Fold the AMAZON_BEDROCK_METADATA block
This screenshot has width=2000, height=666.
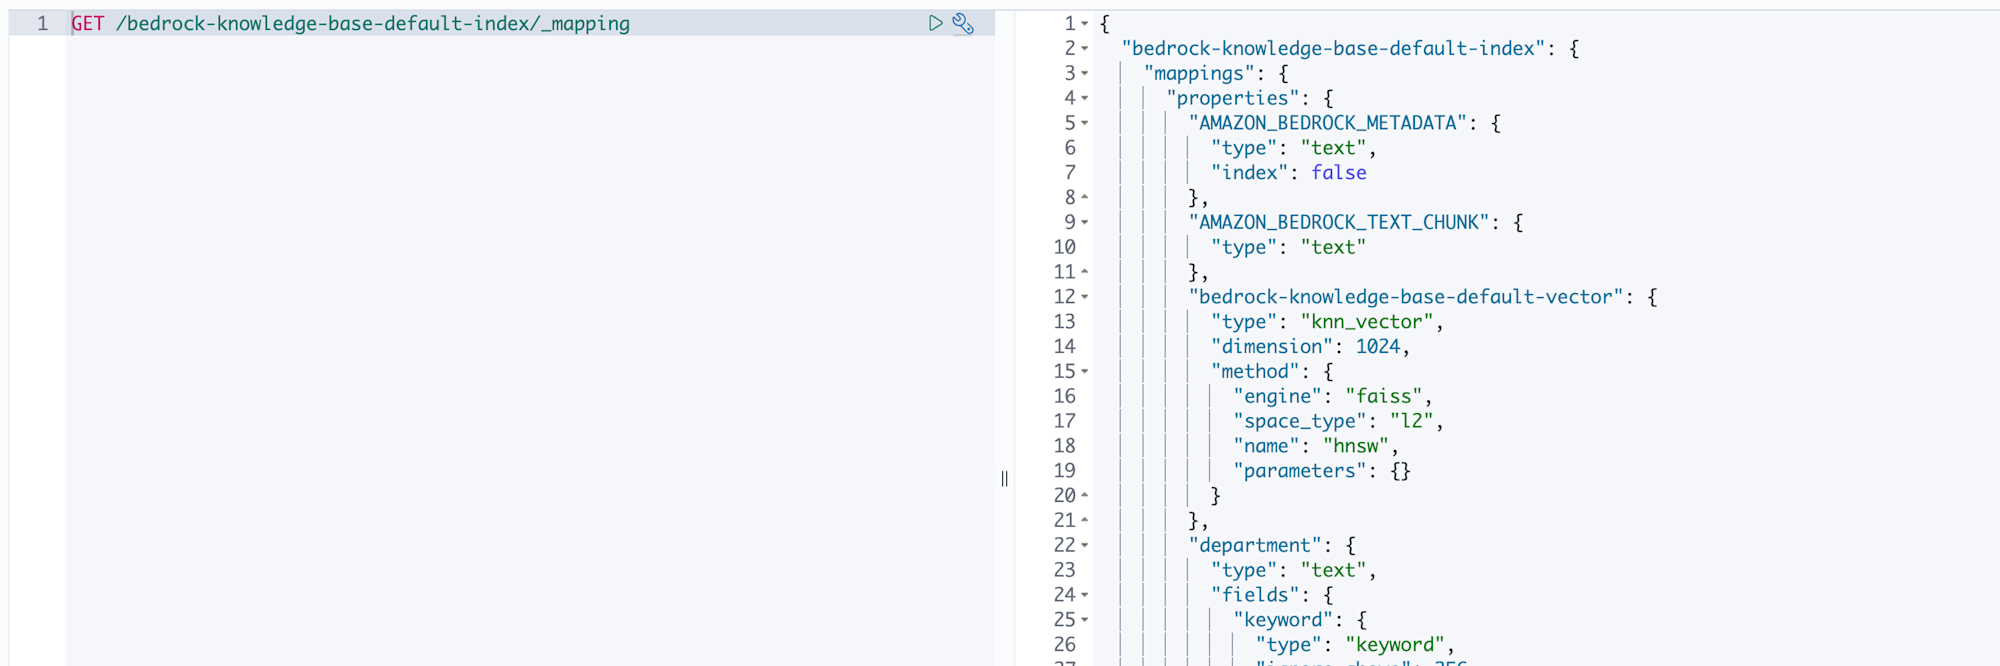click(1085, 124)
